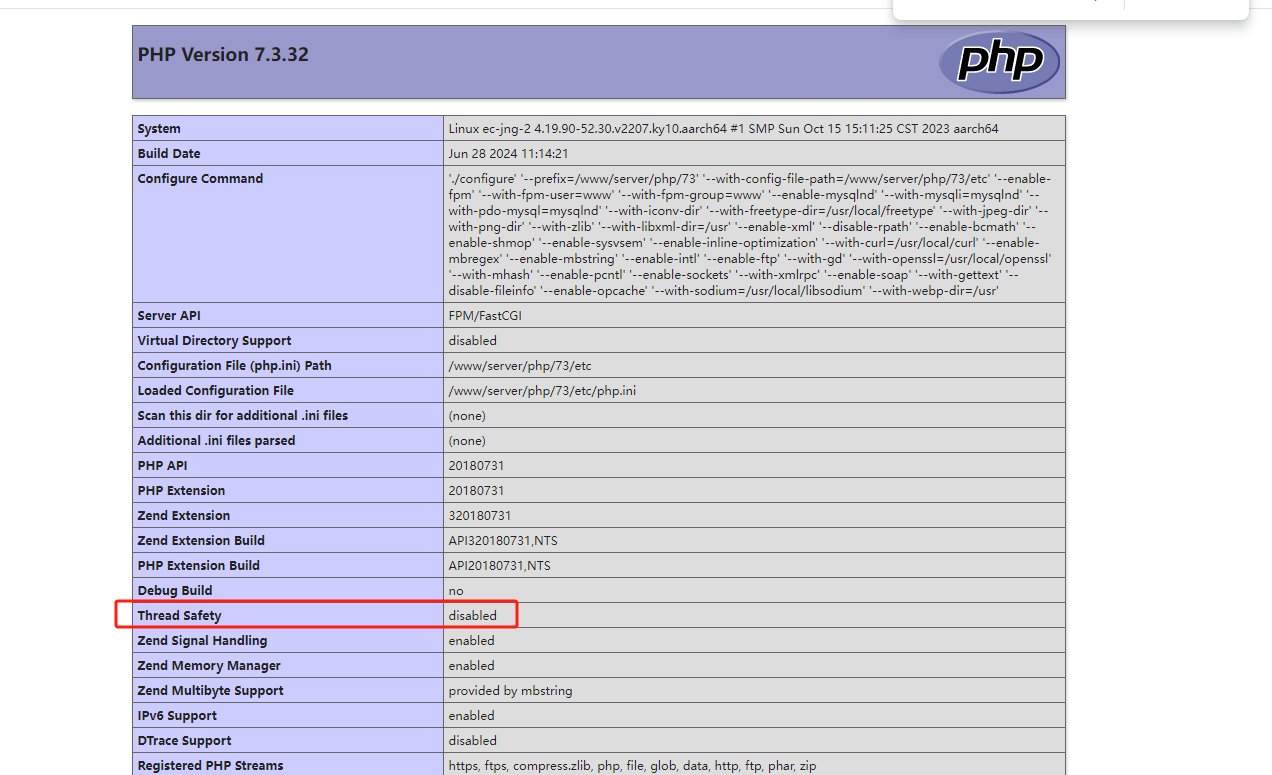Select the 'Thread Safety' label

click(180, 616)
